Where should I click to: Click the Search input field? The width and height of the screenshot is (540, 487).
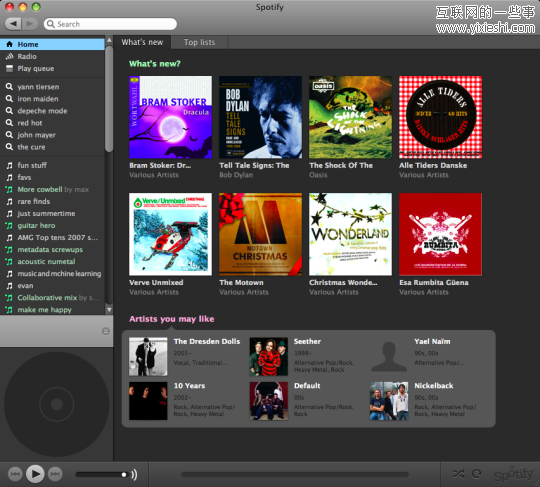110,24
